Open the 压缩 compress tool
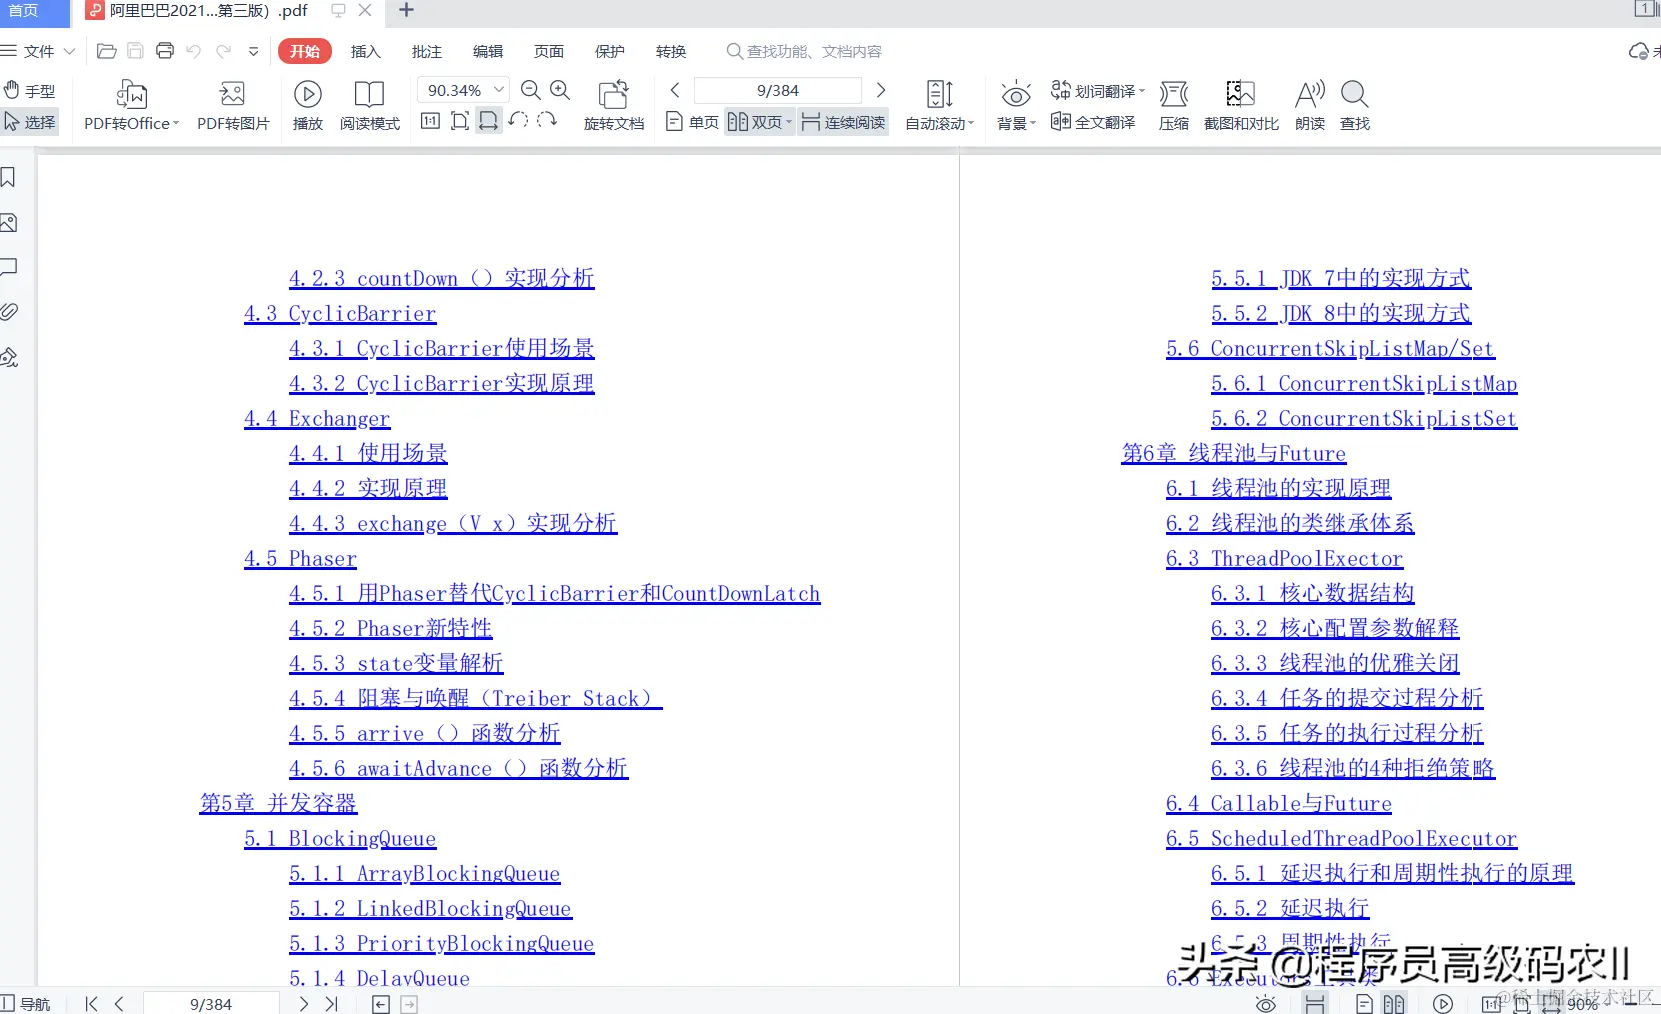 point(1174,106)
